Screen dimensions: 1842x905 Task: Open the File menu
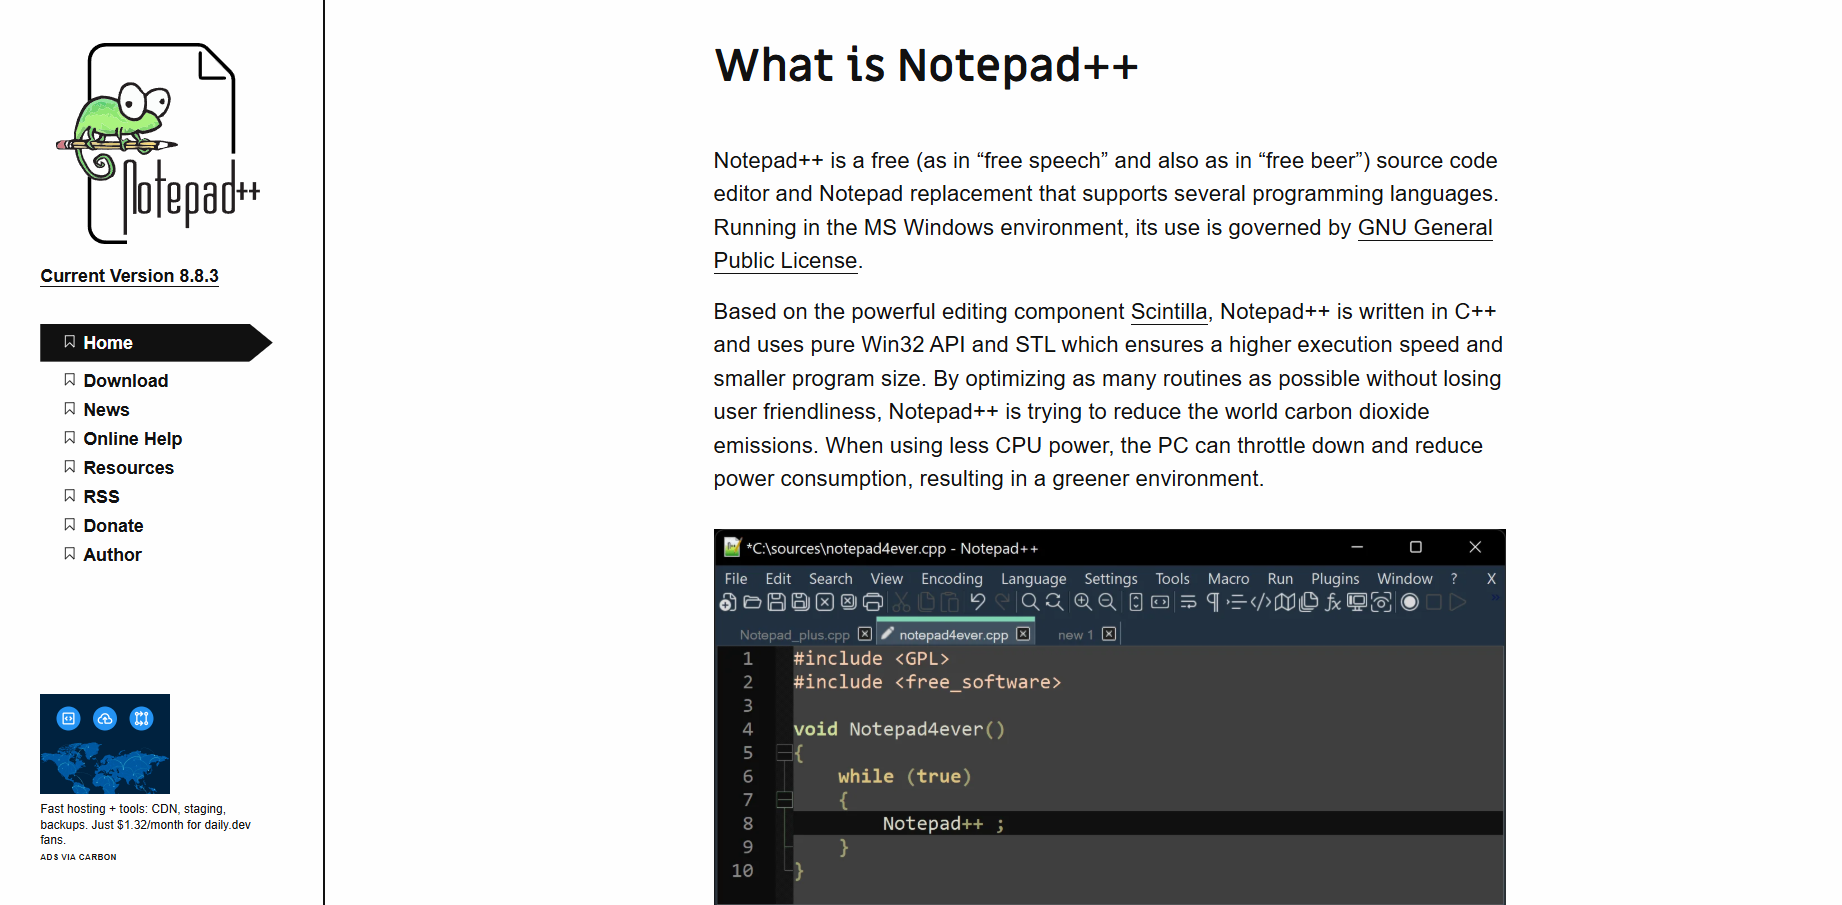tap(736, 579)
